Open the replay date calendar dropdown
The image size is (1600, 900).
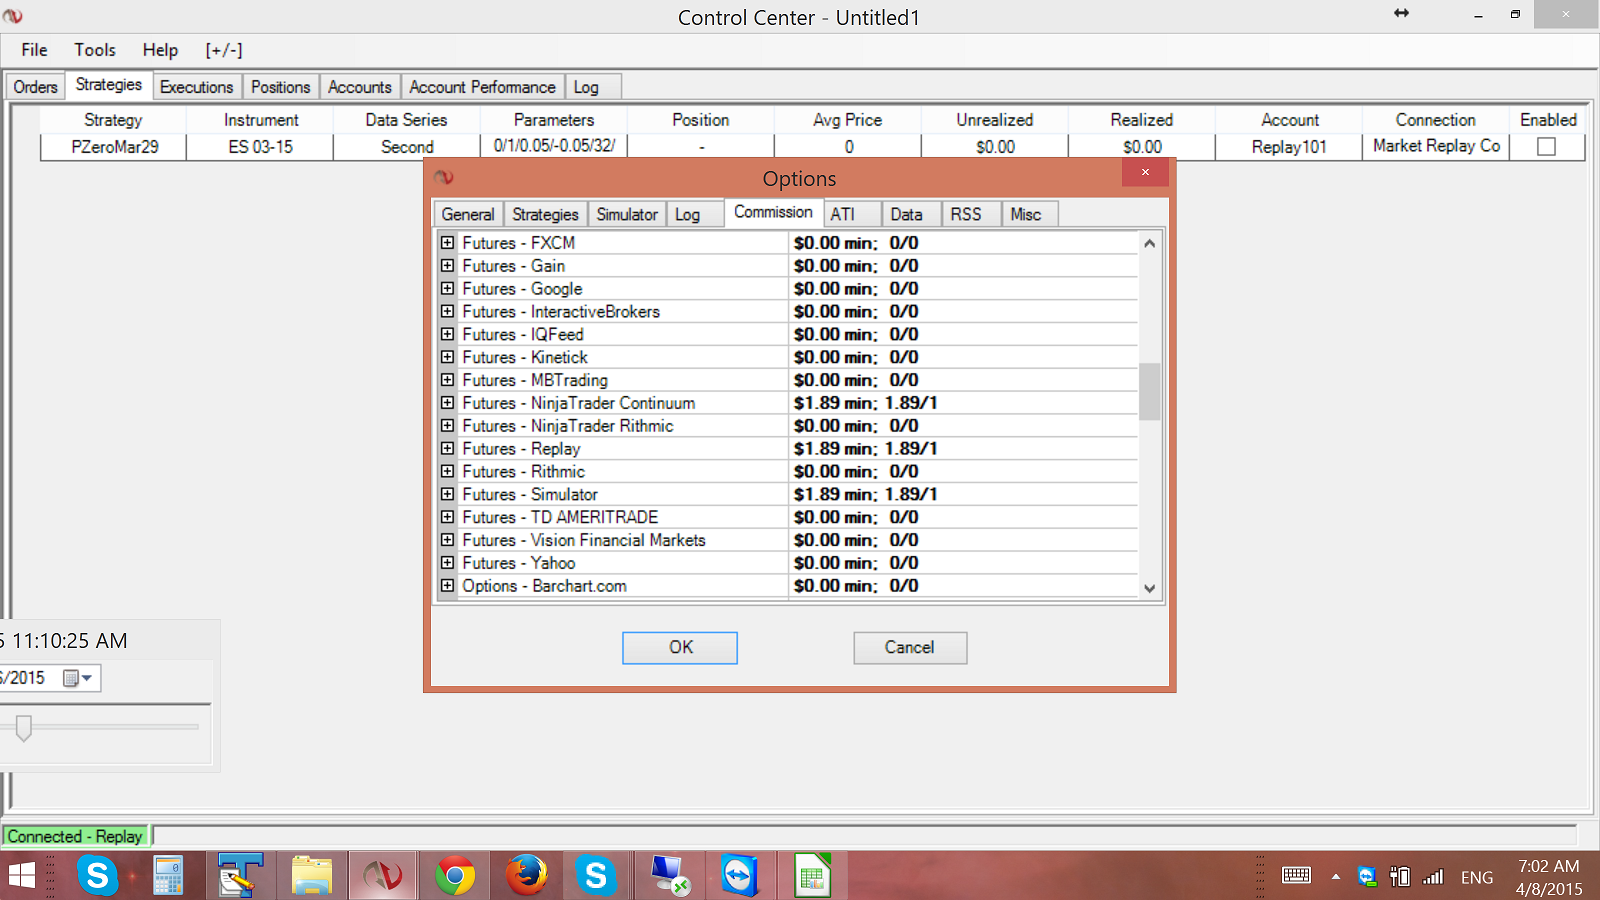click(78, 678)
